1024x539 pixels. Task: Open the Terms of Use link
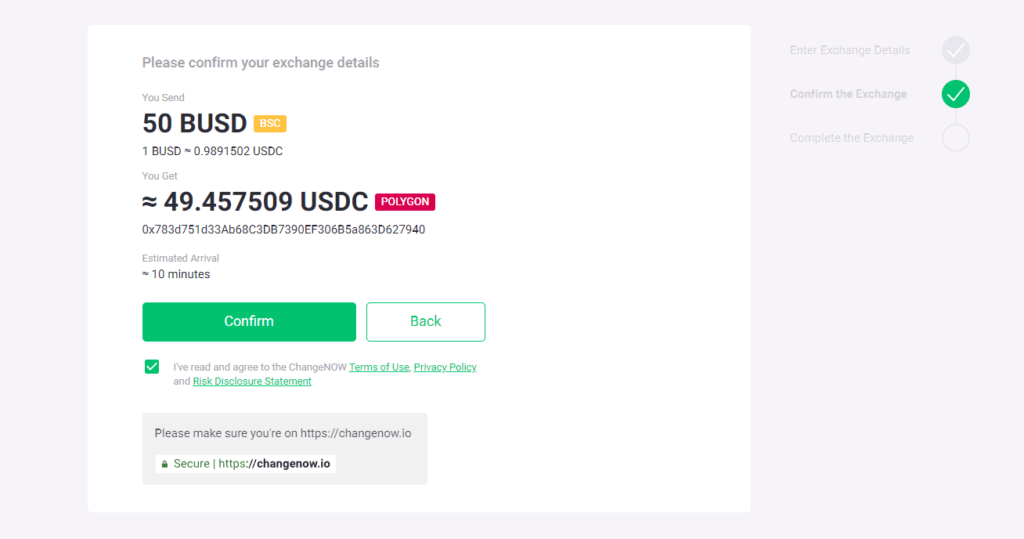click(x=379, y=367)
